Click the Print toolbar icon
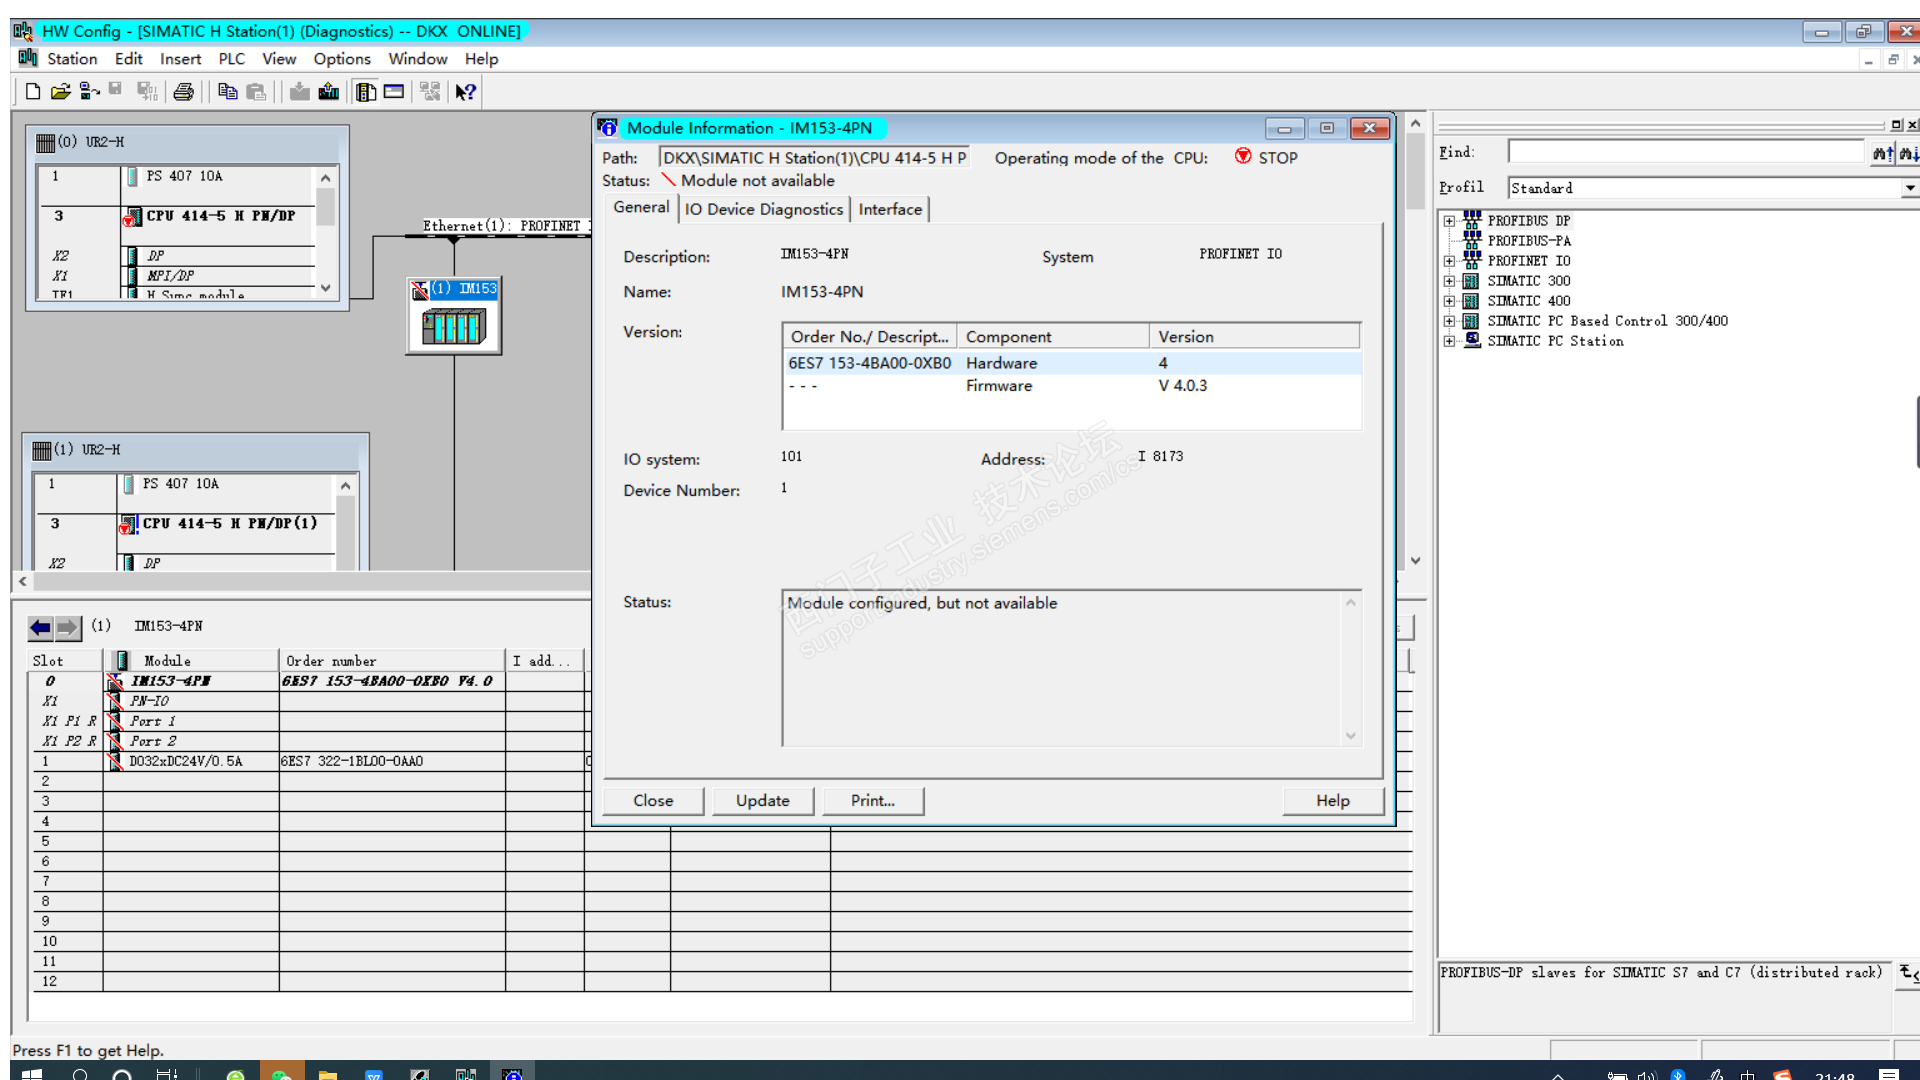 (184, 92)
